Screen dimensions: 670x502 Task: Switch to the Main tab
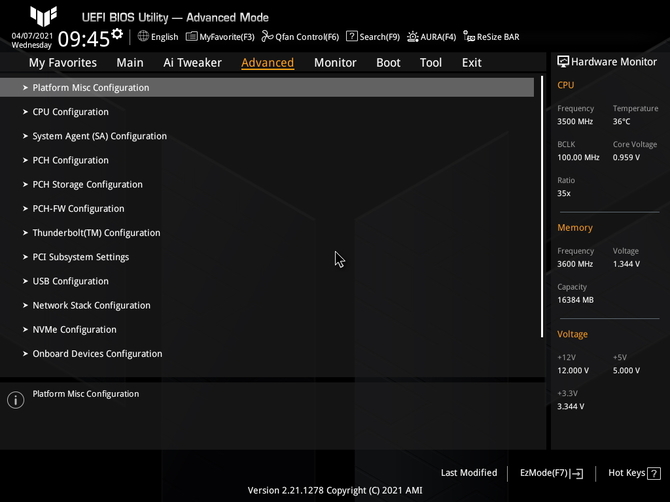(x=130, y=63)
